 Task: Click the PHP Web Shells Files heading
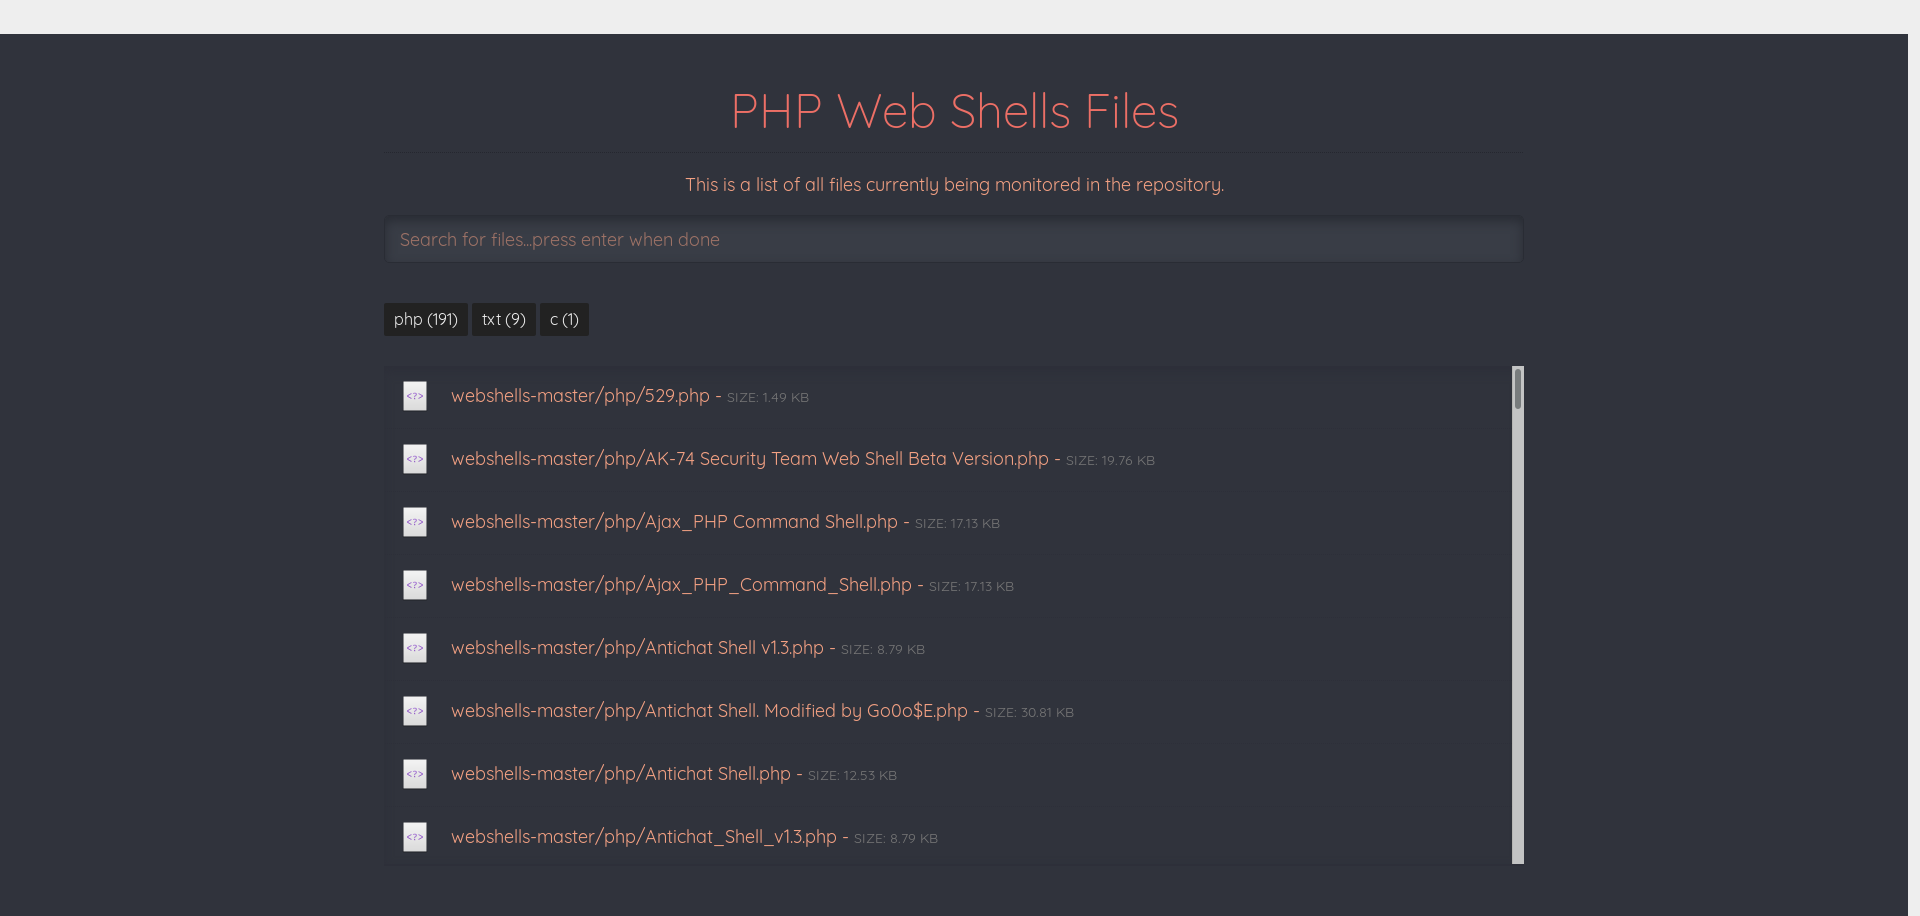pyautogui.click(x=954, y=111)
